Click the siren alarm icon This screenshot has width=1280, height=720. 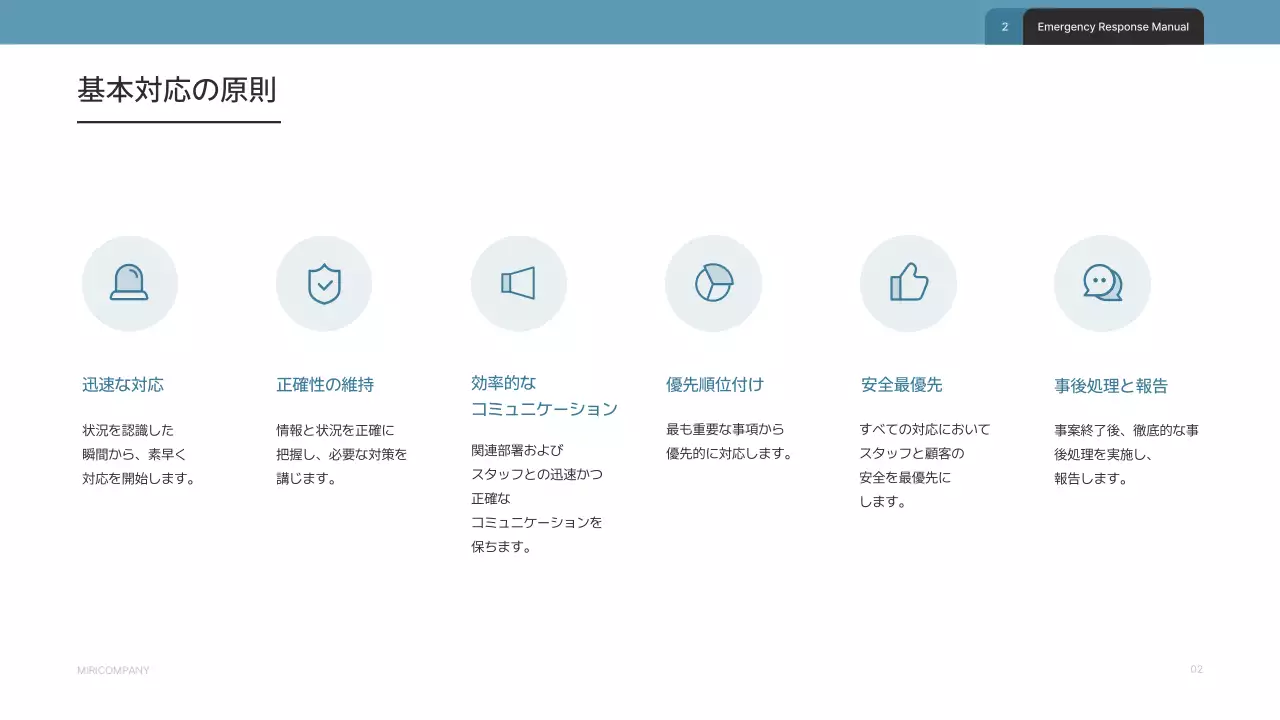click(130, 284)
